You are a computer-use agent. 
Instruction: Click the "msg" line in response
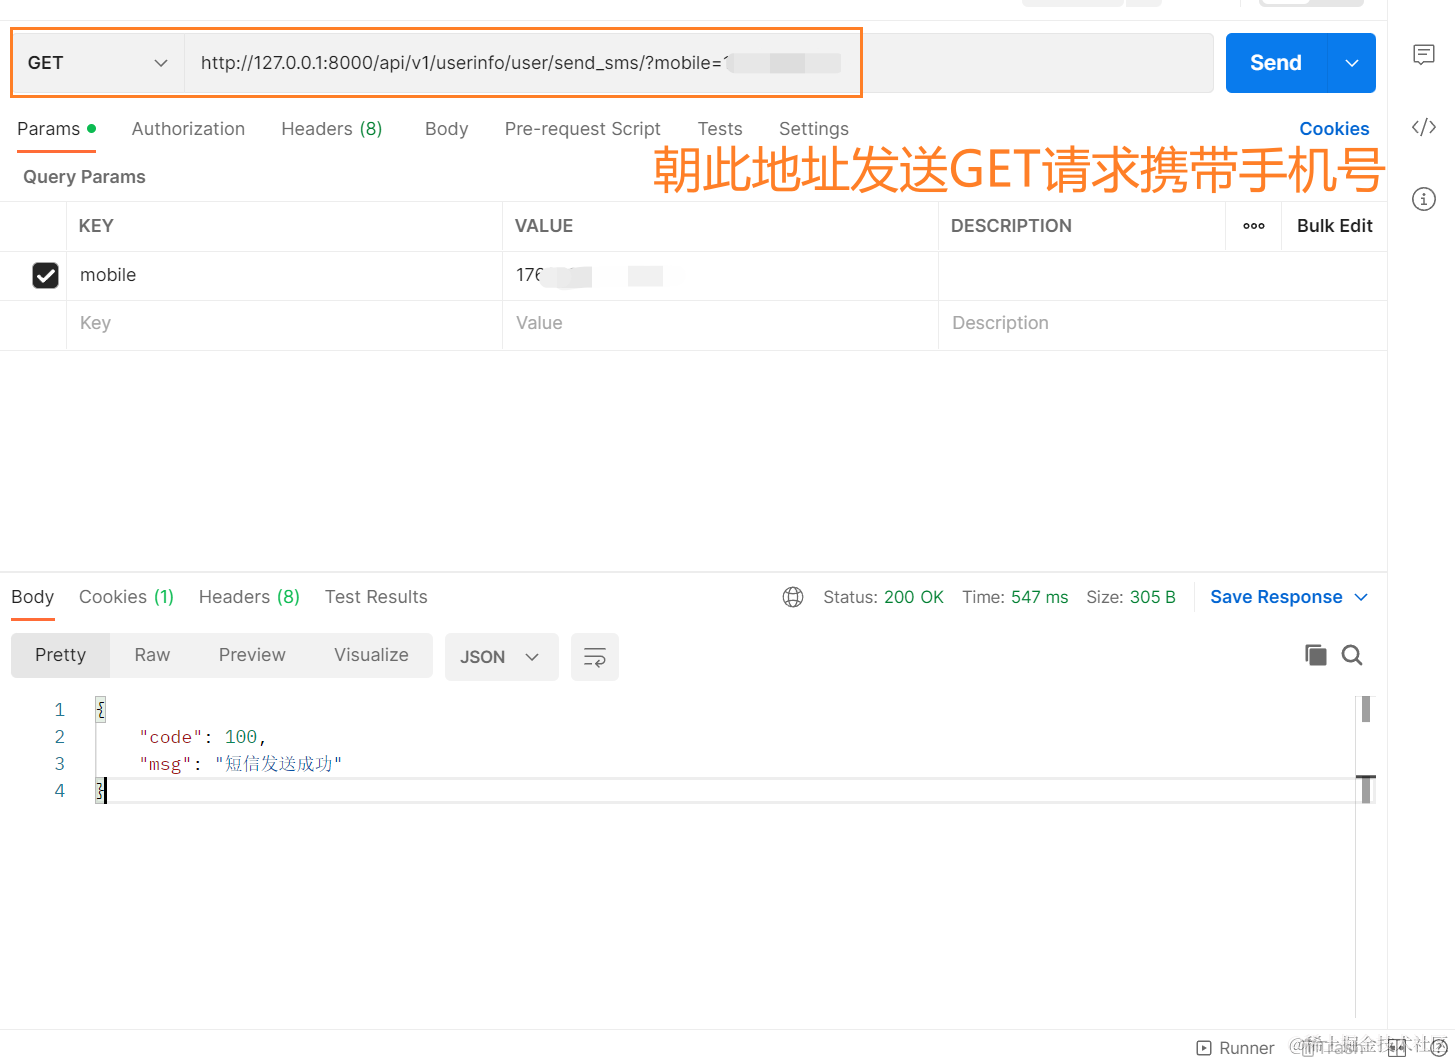pos(241,764)
